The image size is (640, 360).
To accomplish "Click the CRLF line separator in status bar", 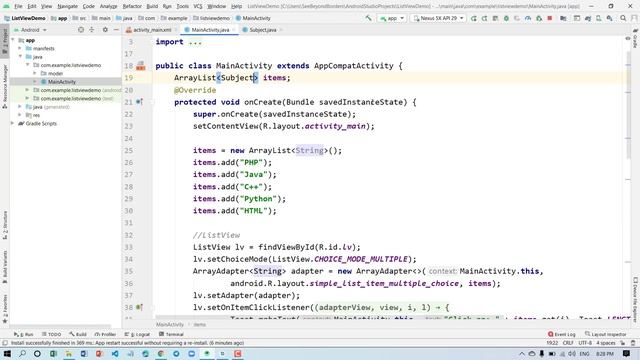I will tap(568, 343).
